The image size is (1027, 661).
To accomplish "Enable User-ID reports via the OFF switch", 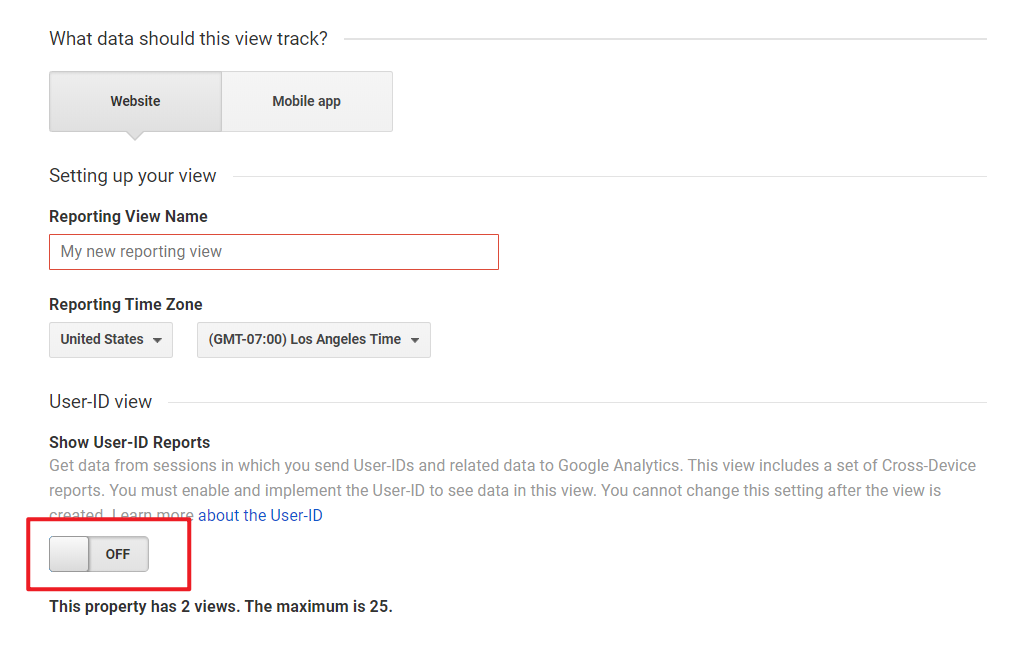I will [x=97, y=554].
